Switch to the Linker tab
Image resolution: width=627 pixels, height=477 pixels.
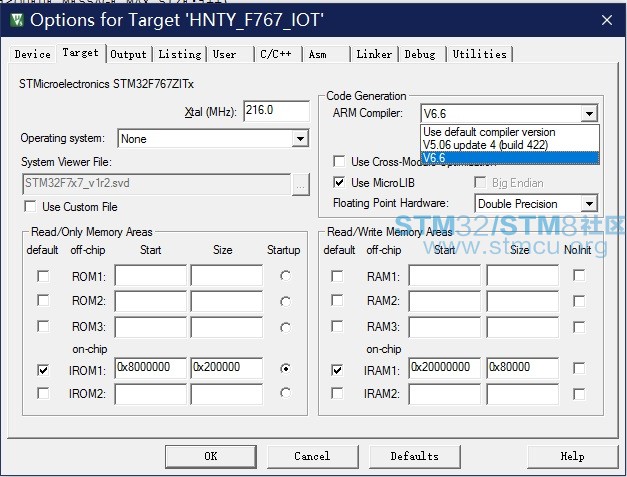click(374, 54)
